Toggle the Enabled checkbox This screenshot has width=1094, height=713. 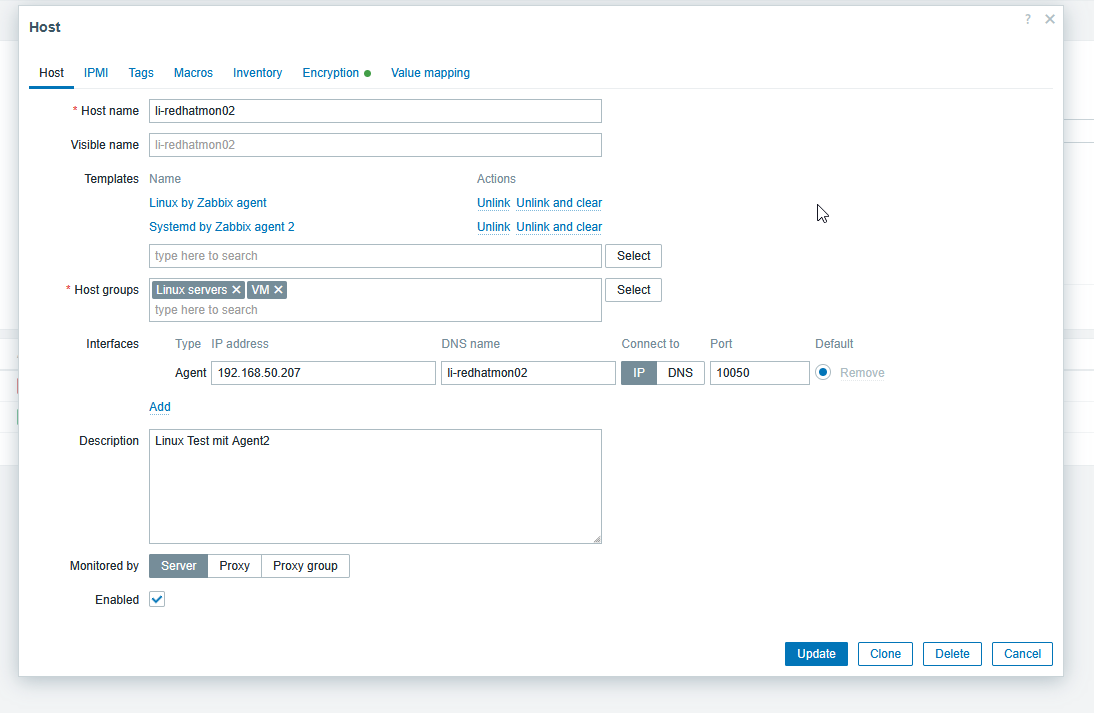pyautogui.click(x=157, y=600)
